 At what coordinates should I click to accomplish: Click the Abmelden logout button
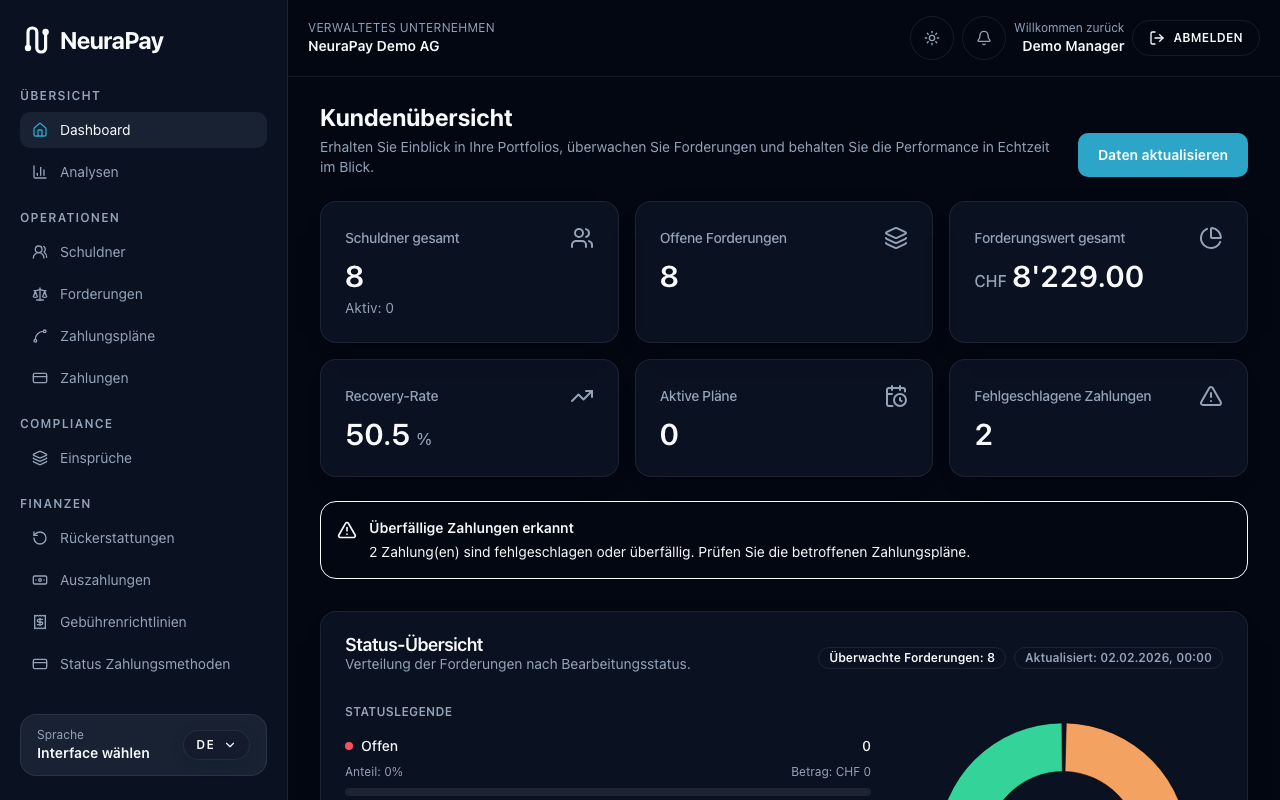pyautogui.click(x=1196, y=38)
